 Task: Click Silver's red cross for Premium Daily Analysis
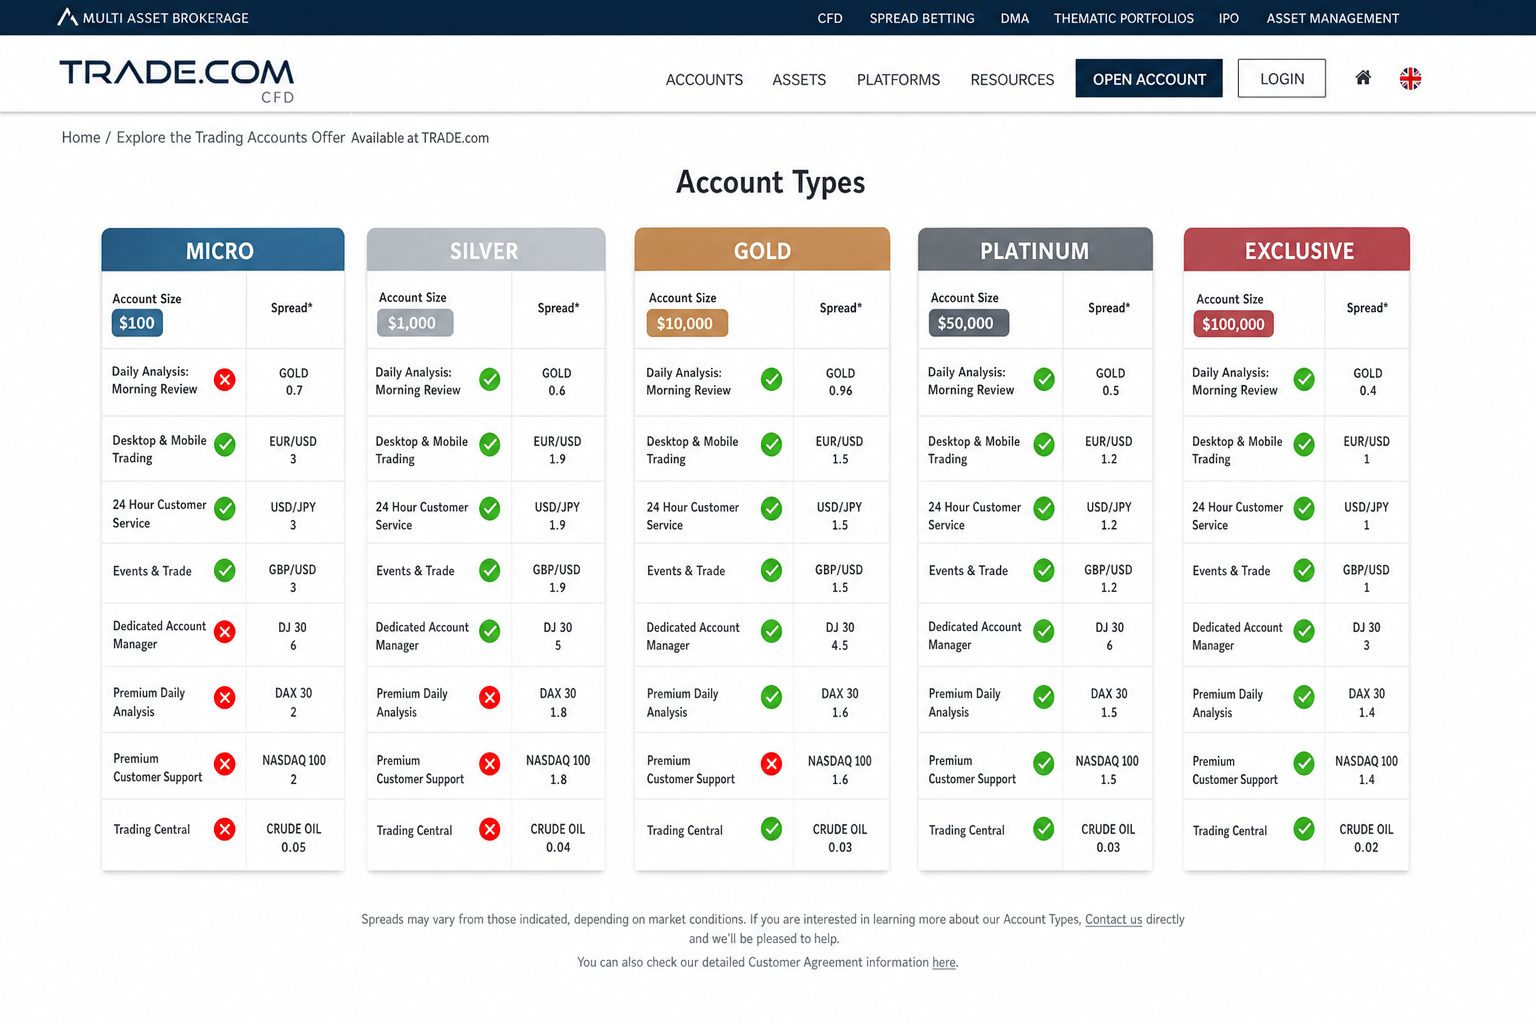490,698
